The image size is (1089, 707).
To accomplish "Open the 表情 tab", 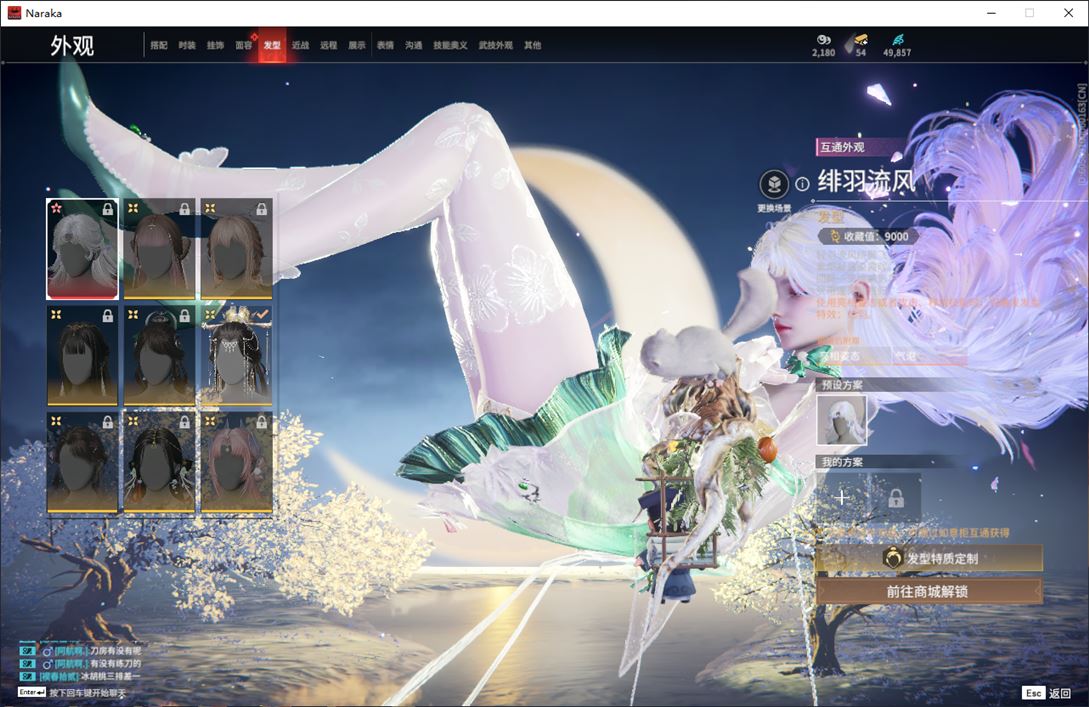I will coord(385,45).
